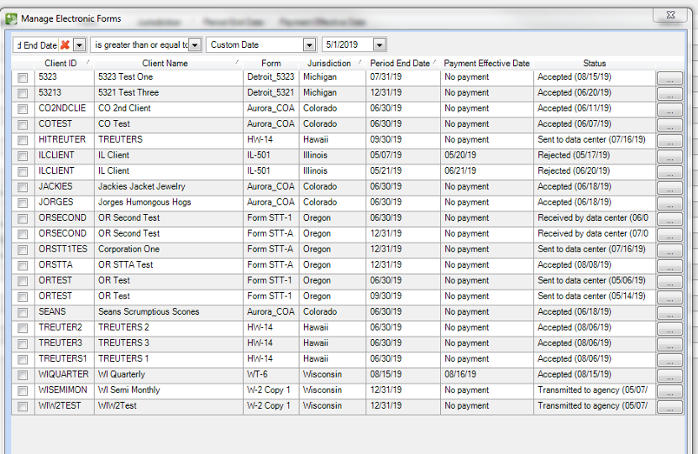Check the box for client 5323
The image size is (698, 454).
click(22, 78)
